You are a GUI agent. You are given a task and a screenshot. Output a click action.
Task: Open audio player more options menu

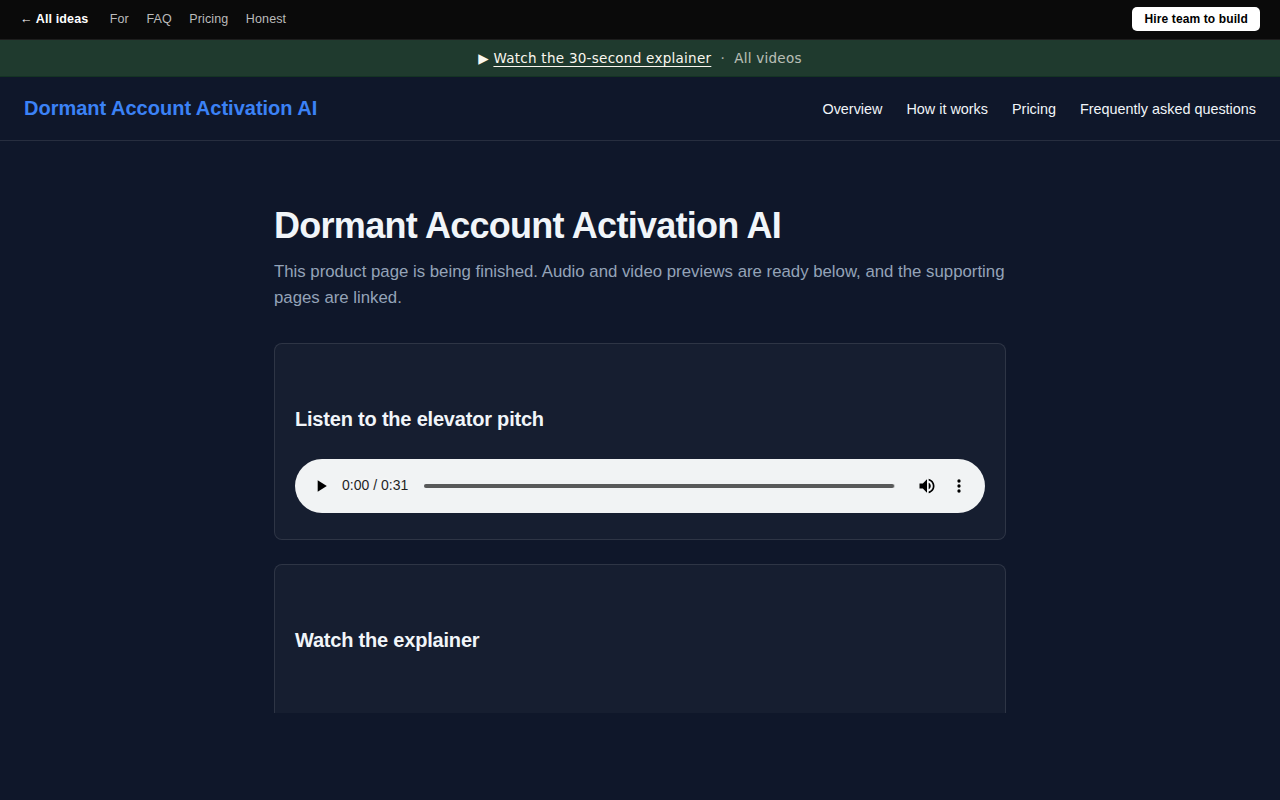959,486
